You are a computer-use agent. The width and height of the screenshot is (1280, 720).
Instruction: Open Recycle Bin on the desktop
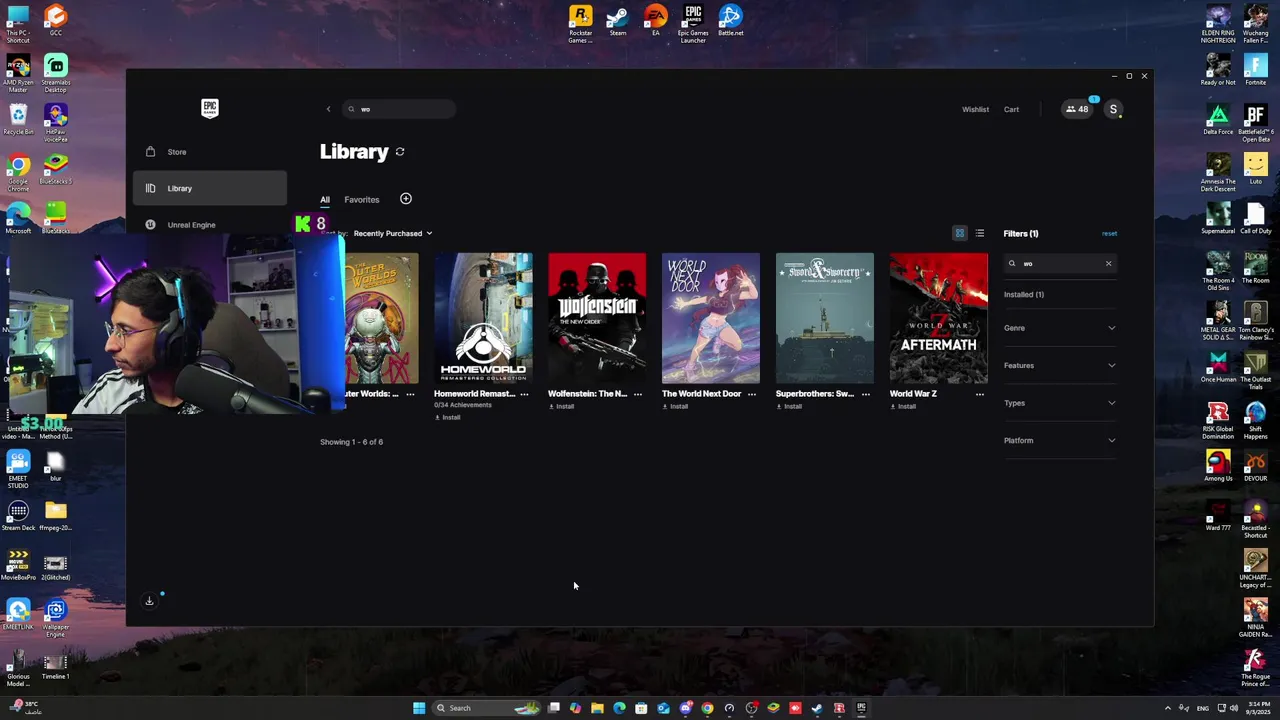tap(18, 120)
